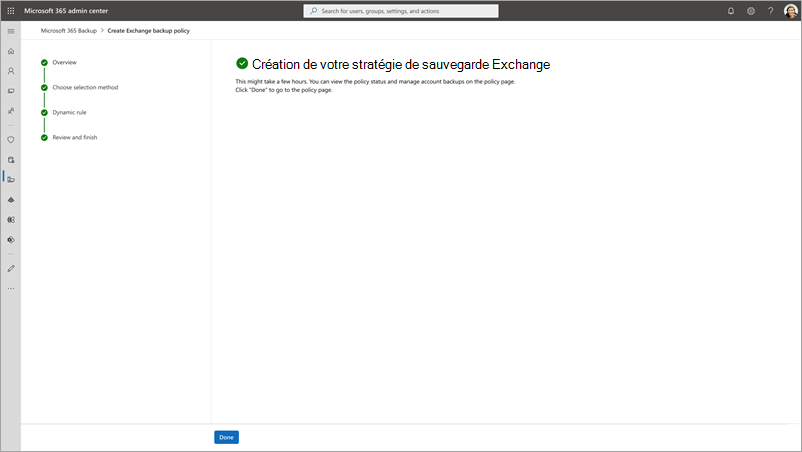Click the heading Création de votre stratégie
This screenshot has height=452, width=802.
[x=401, y=64]
